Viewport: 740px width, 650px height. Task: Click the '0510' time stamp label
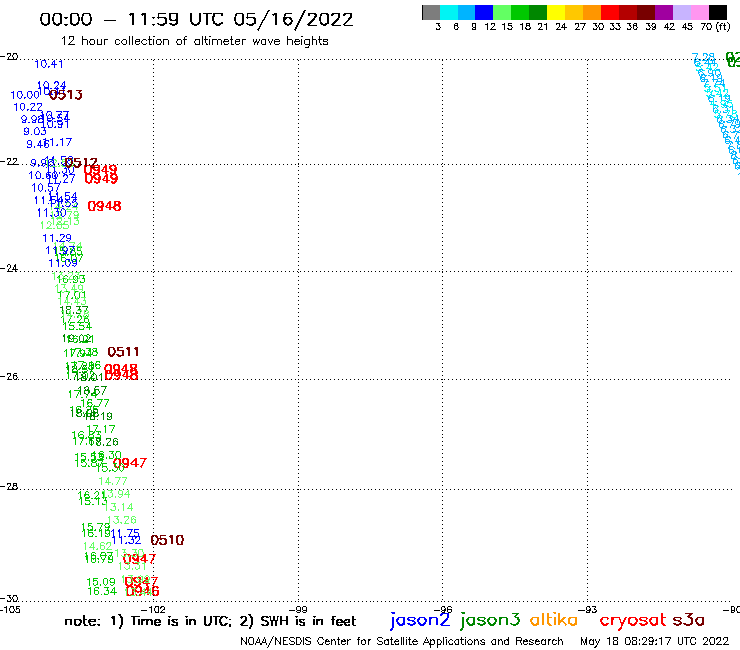(167, 540)
